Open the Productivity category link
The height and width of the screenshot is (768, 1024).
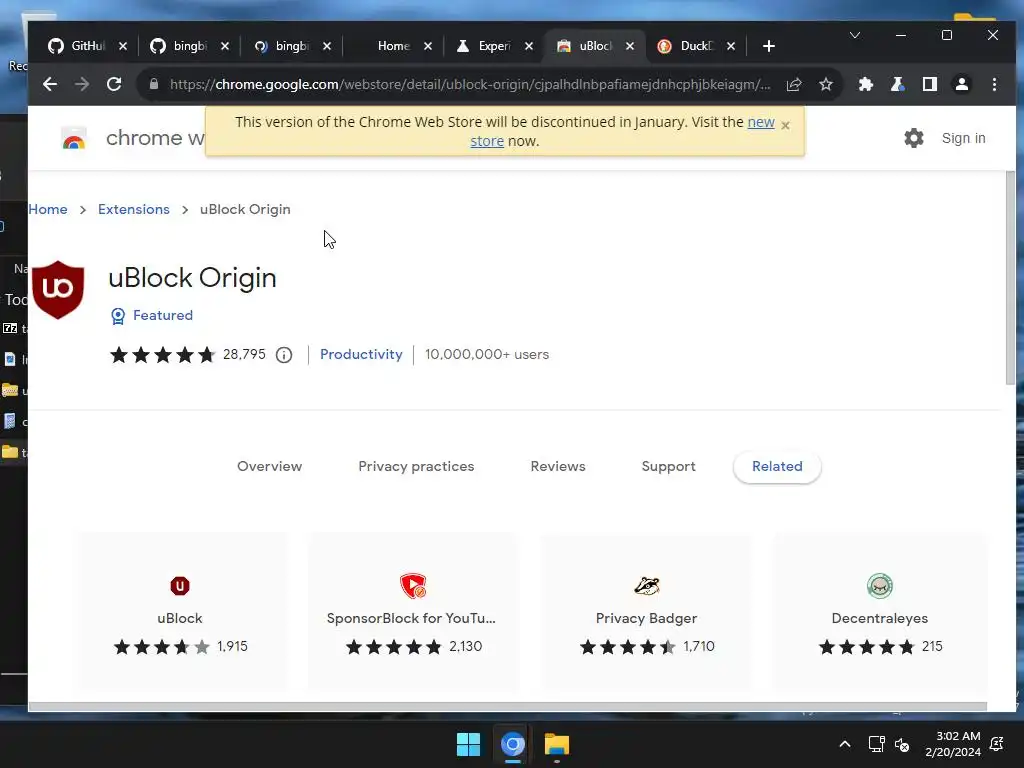(361, 355)
